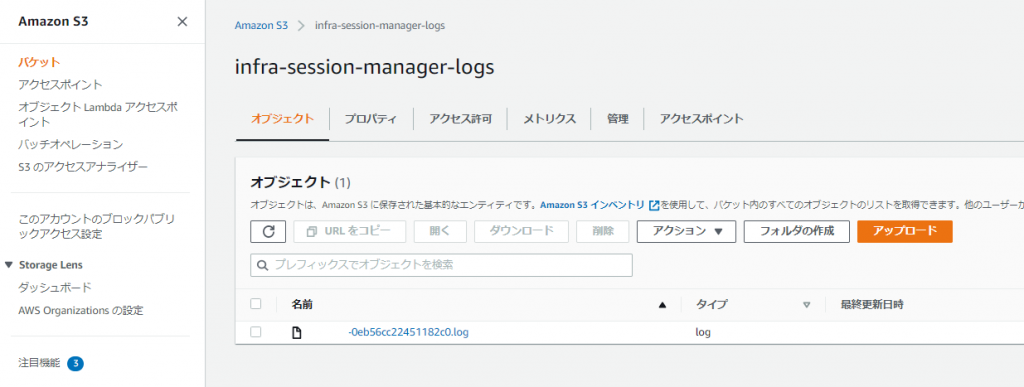Image resolution: width=1024 pixels, height=387 pixels.
Task: Click the search magnifier icon in prefix field
Action: click(263, 266)
